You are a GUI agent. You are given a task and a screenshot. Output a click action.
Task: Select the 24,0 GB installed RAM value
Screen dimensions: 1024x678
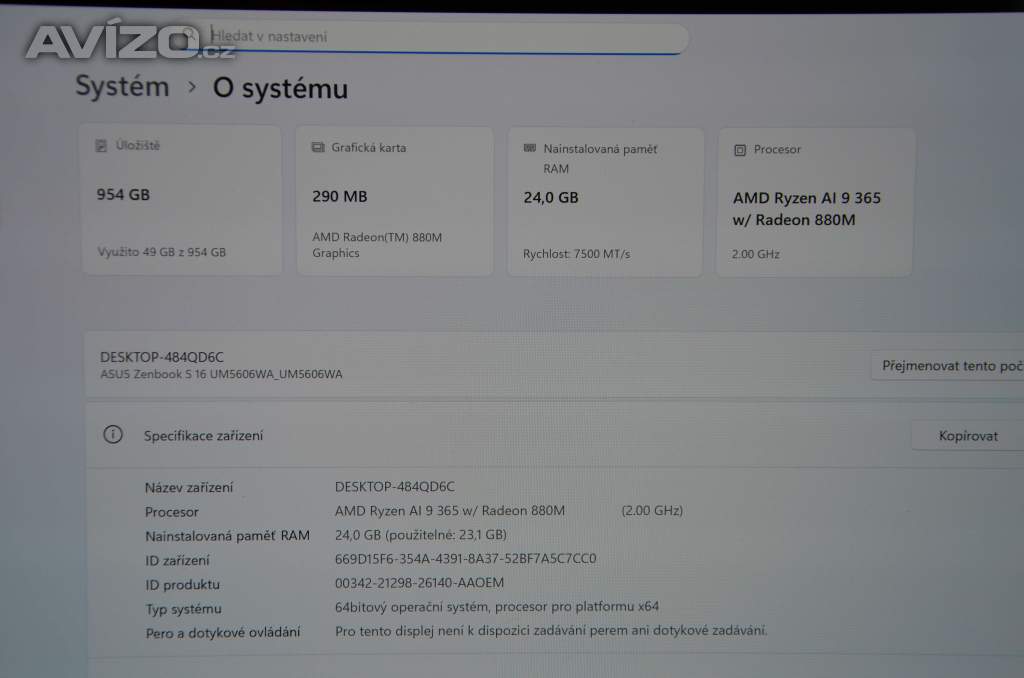[x=550, y=197]
